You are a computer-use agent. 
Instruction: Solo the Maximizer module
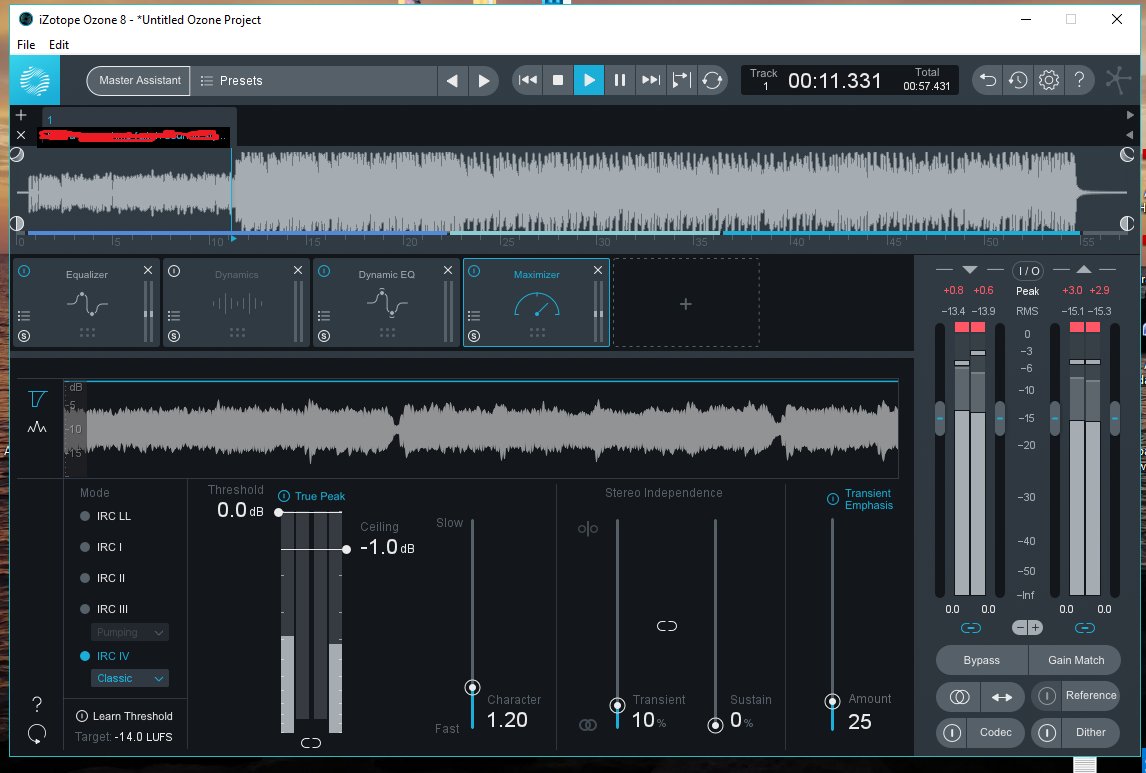pyautogui.click(x=474, y=336)
